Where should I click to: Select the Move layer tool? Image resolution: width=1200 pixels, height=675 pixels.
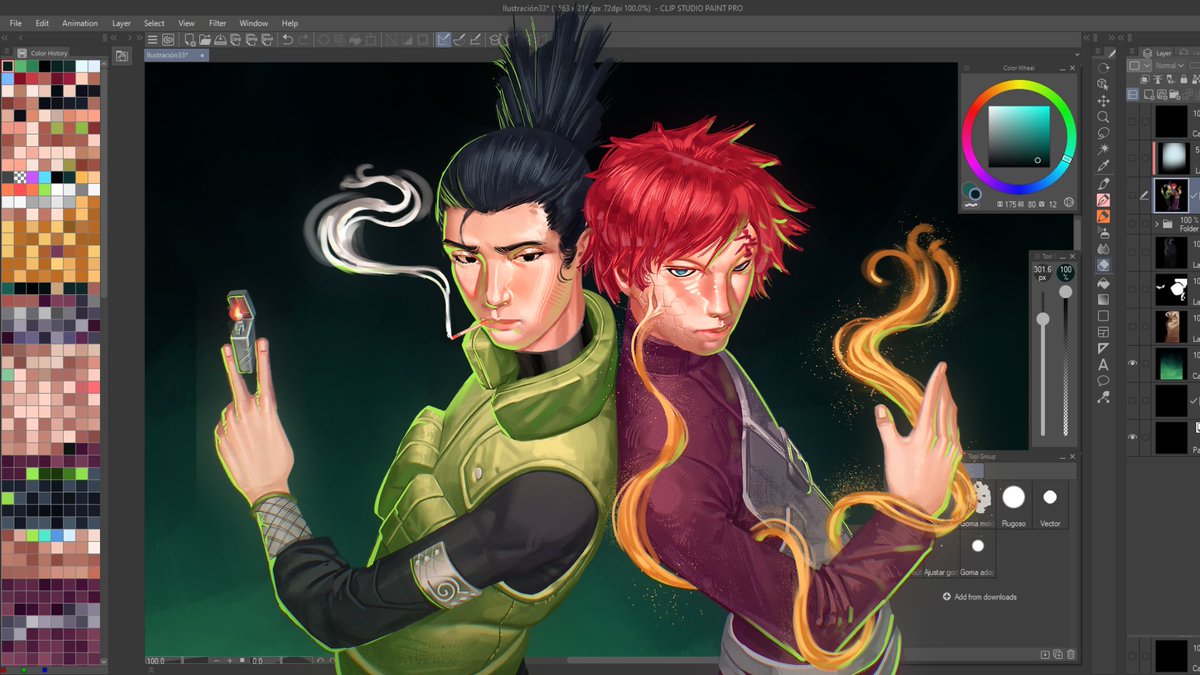1103,101
